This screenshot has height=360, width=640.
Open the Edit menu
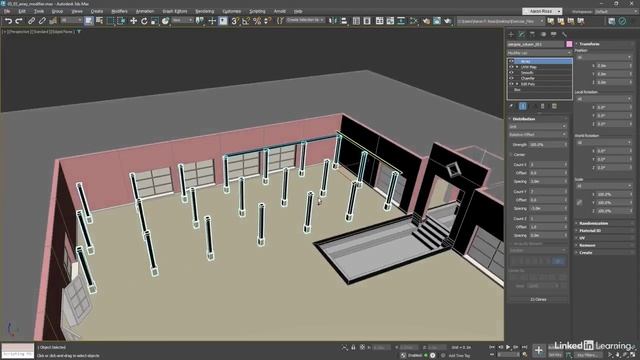[22, 11]
